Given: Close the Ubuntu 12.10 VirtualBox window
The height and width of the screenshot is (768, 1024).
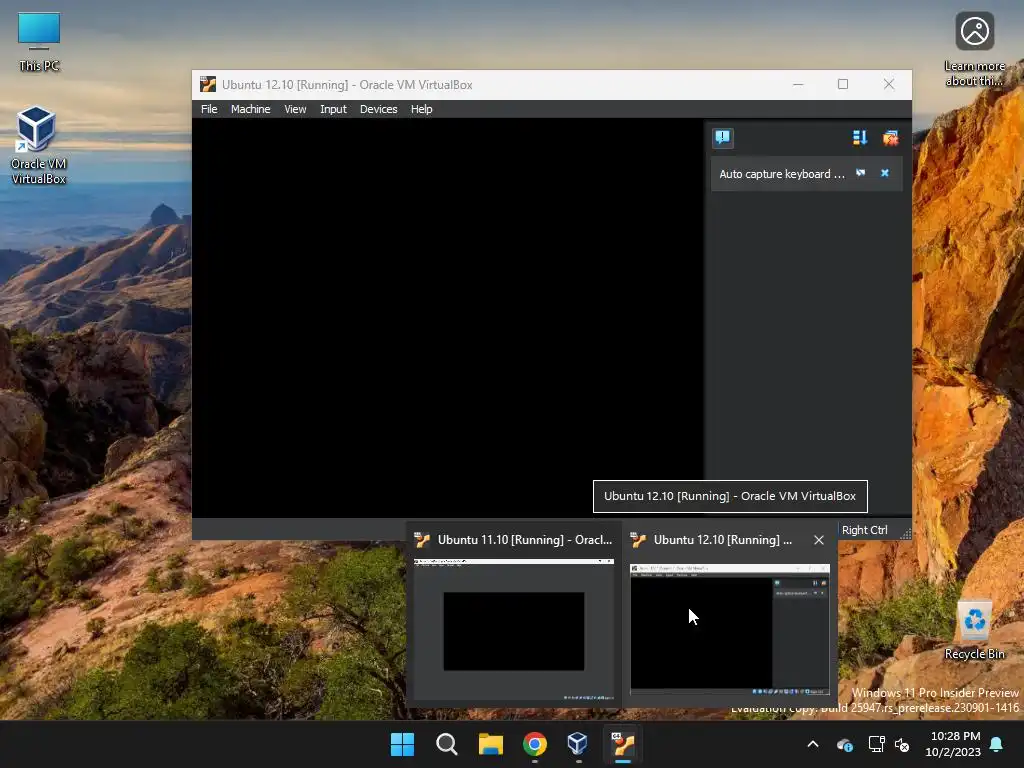Looking at the screenshot, I should pos(889,84).
